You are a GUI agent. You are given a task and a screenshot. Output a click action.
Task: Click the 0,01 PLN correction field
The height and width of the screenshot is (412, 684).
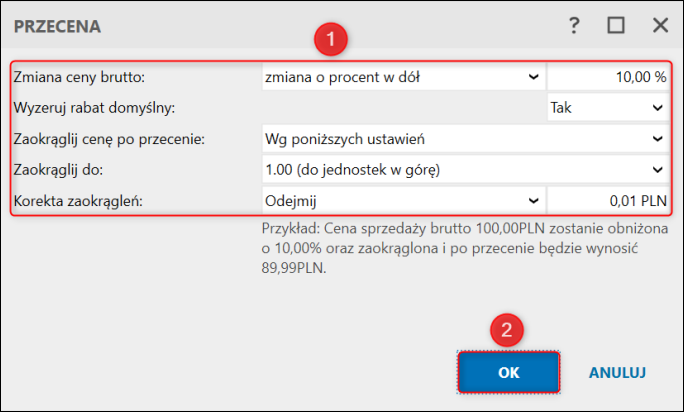[608, 201]
